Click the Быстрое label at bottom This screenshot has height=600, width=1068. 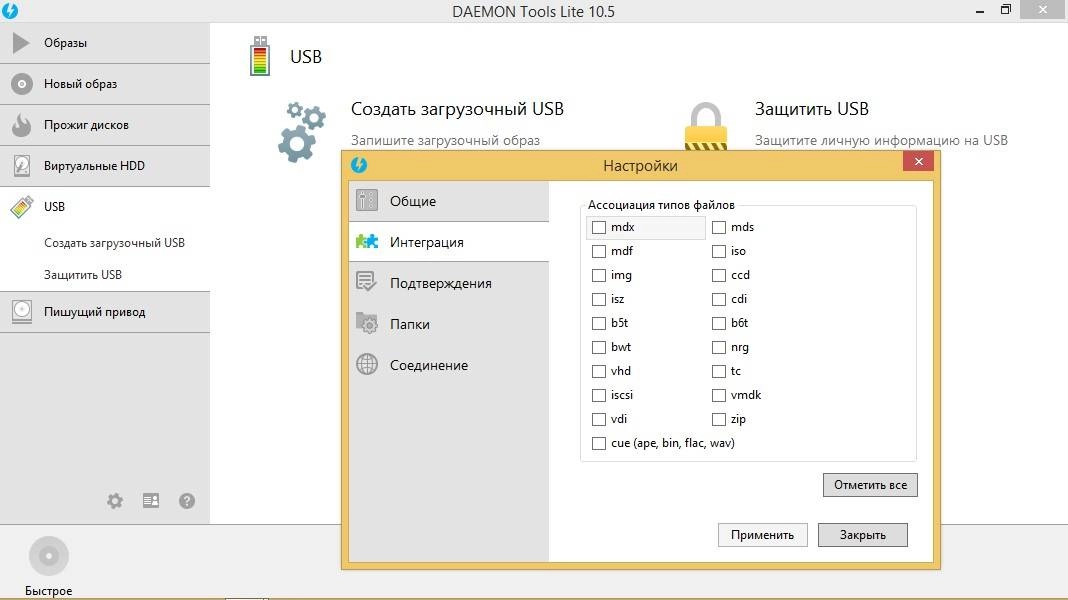48,590
